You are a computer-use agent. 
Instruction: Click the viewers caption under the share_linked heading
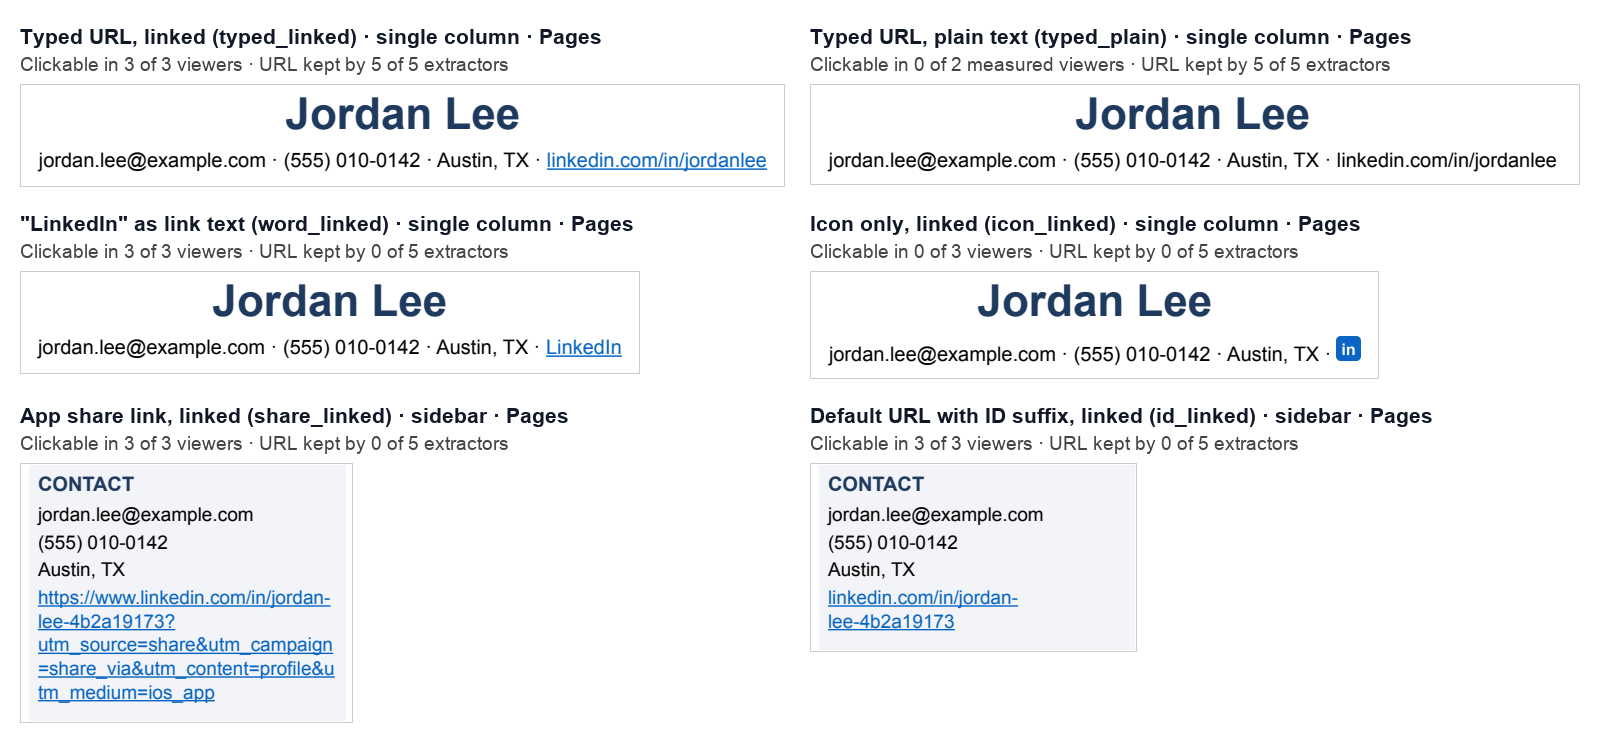tap(131, 444)
